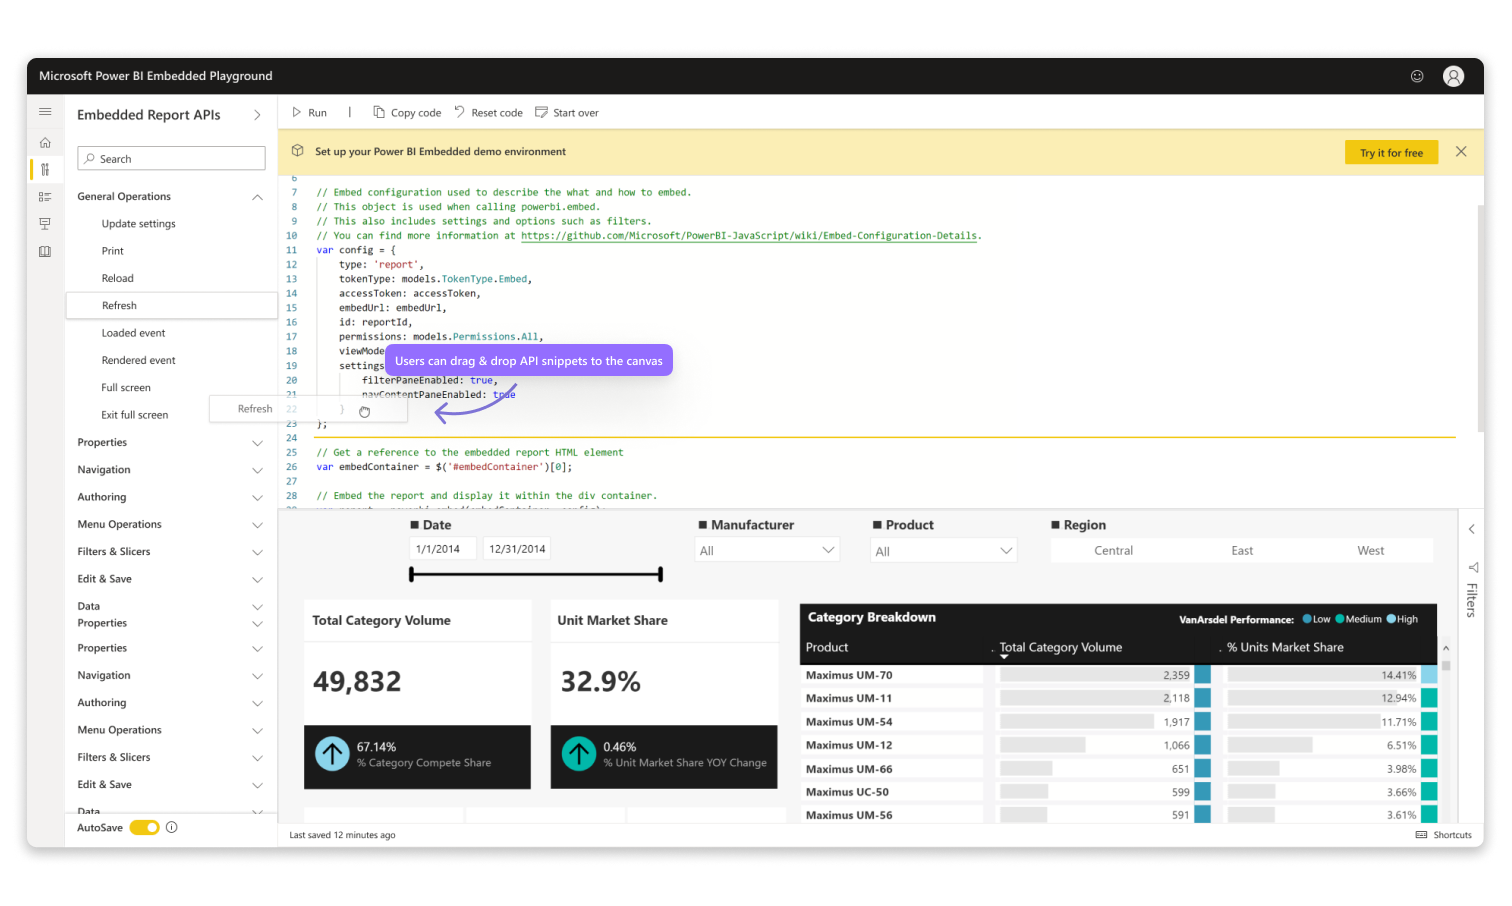1512x906 pixels.
Task: Click the 12/31/2014 end date field
Action: pyautogui.click(x=517, y=549)
